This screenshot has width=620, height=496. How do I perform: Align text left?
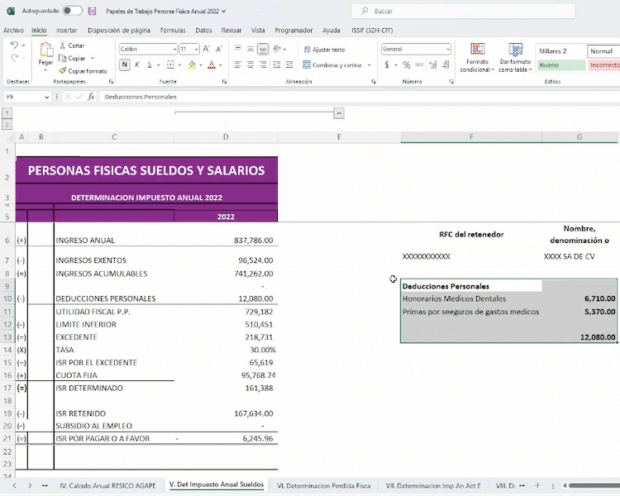(238, 64)
